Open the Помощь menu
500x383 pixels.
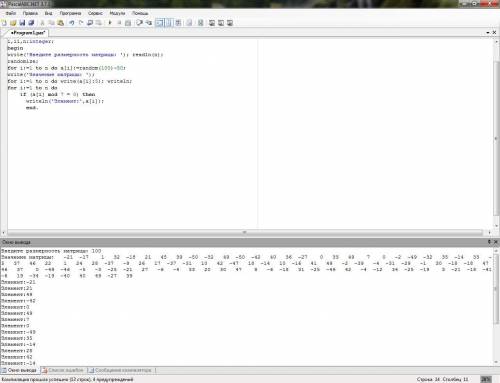[140, 13]
